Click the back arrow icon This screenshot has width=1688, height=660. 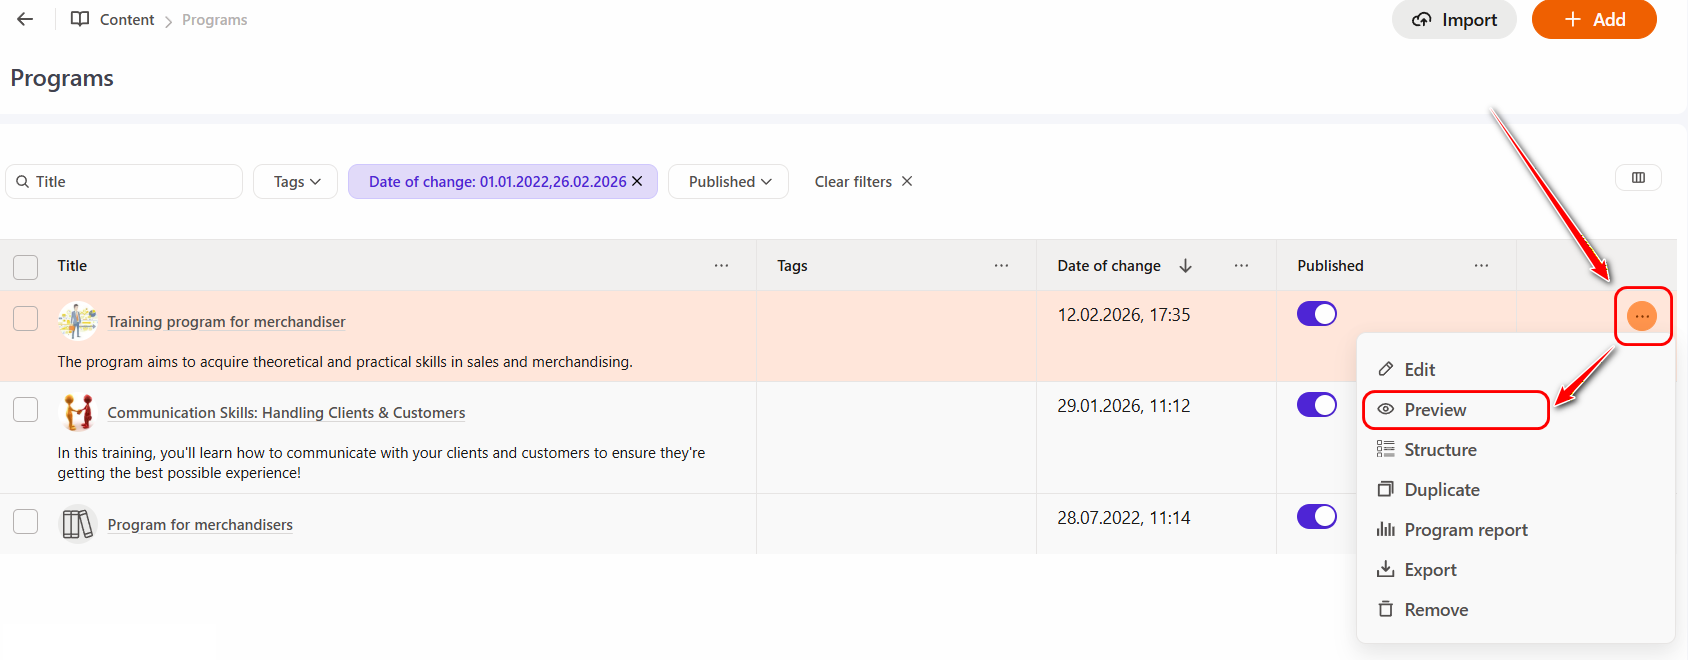pyautogui.click(x=25, y=19)
